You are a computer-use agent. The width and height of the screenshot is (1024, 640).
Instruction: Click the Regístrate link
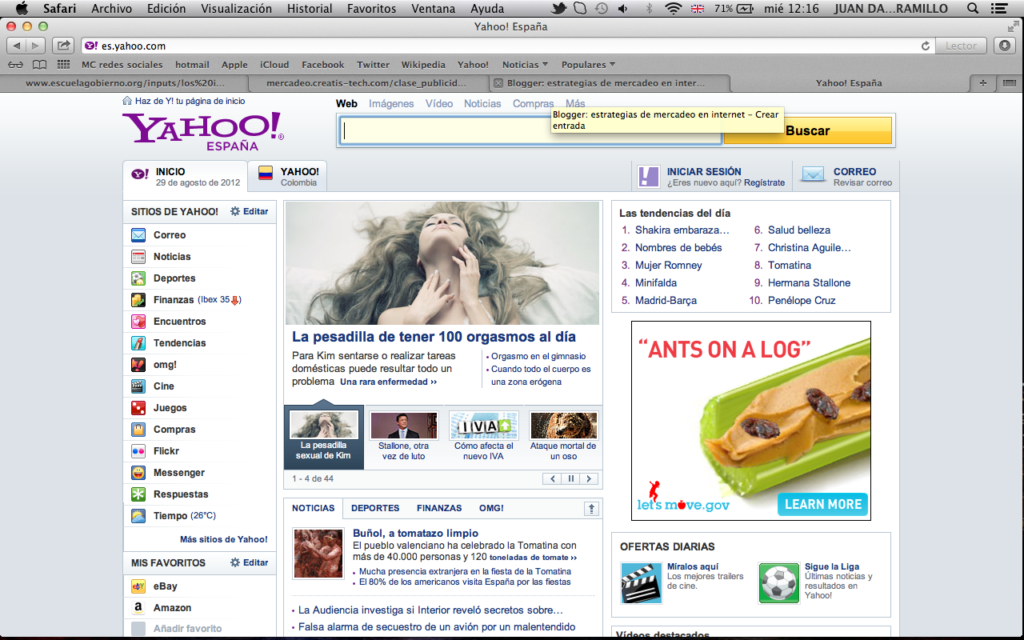[764, 183]
